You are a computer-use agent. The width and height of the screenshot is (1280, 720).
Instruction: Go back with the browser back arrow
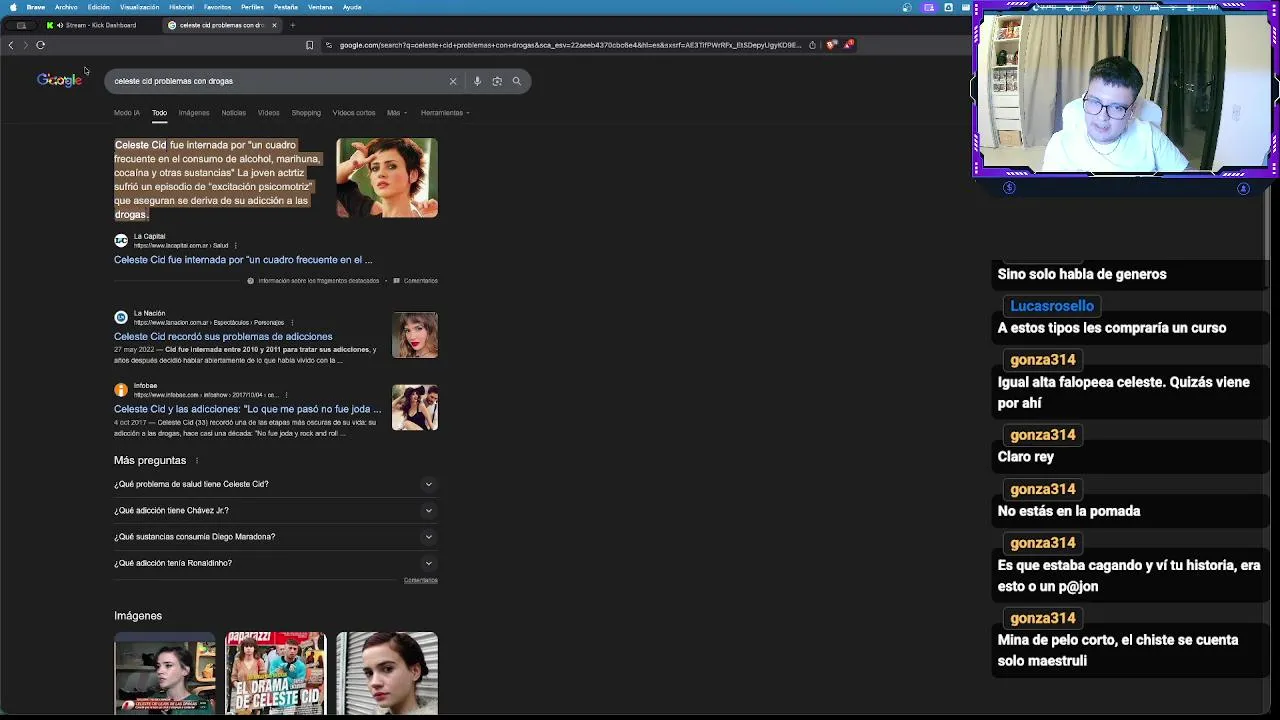11,45
